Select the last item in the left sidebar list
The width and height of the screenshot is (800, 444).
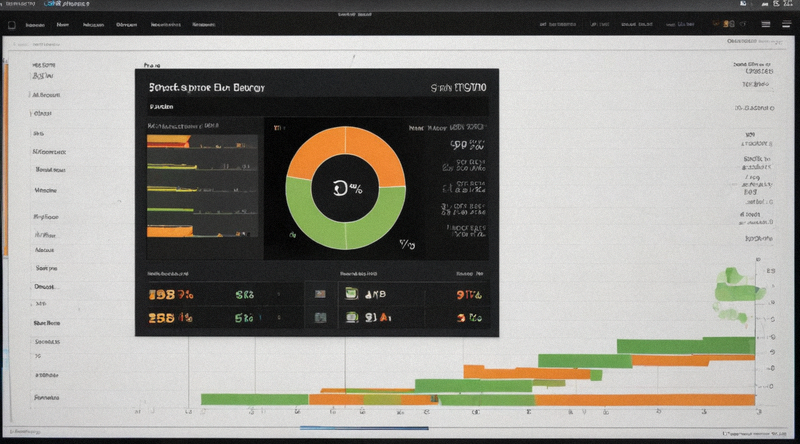pos(46,397)
